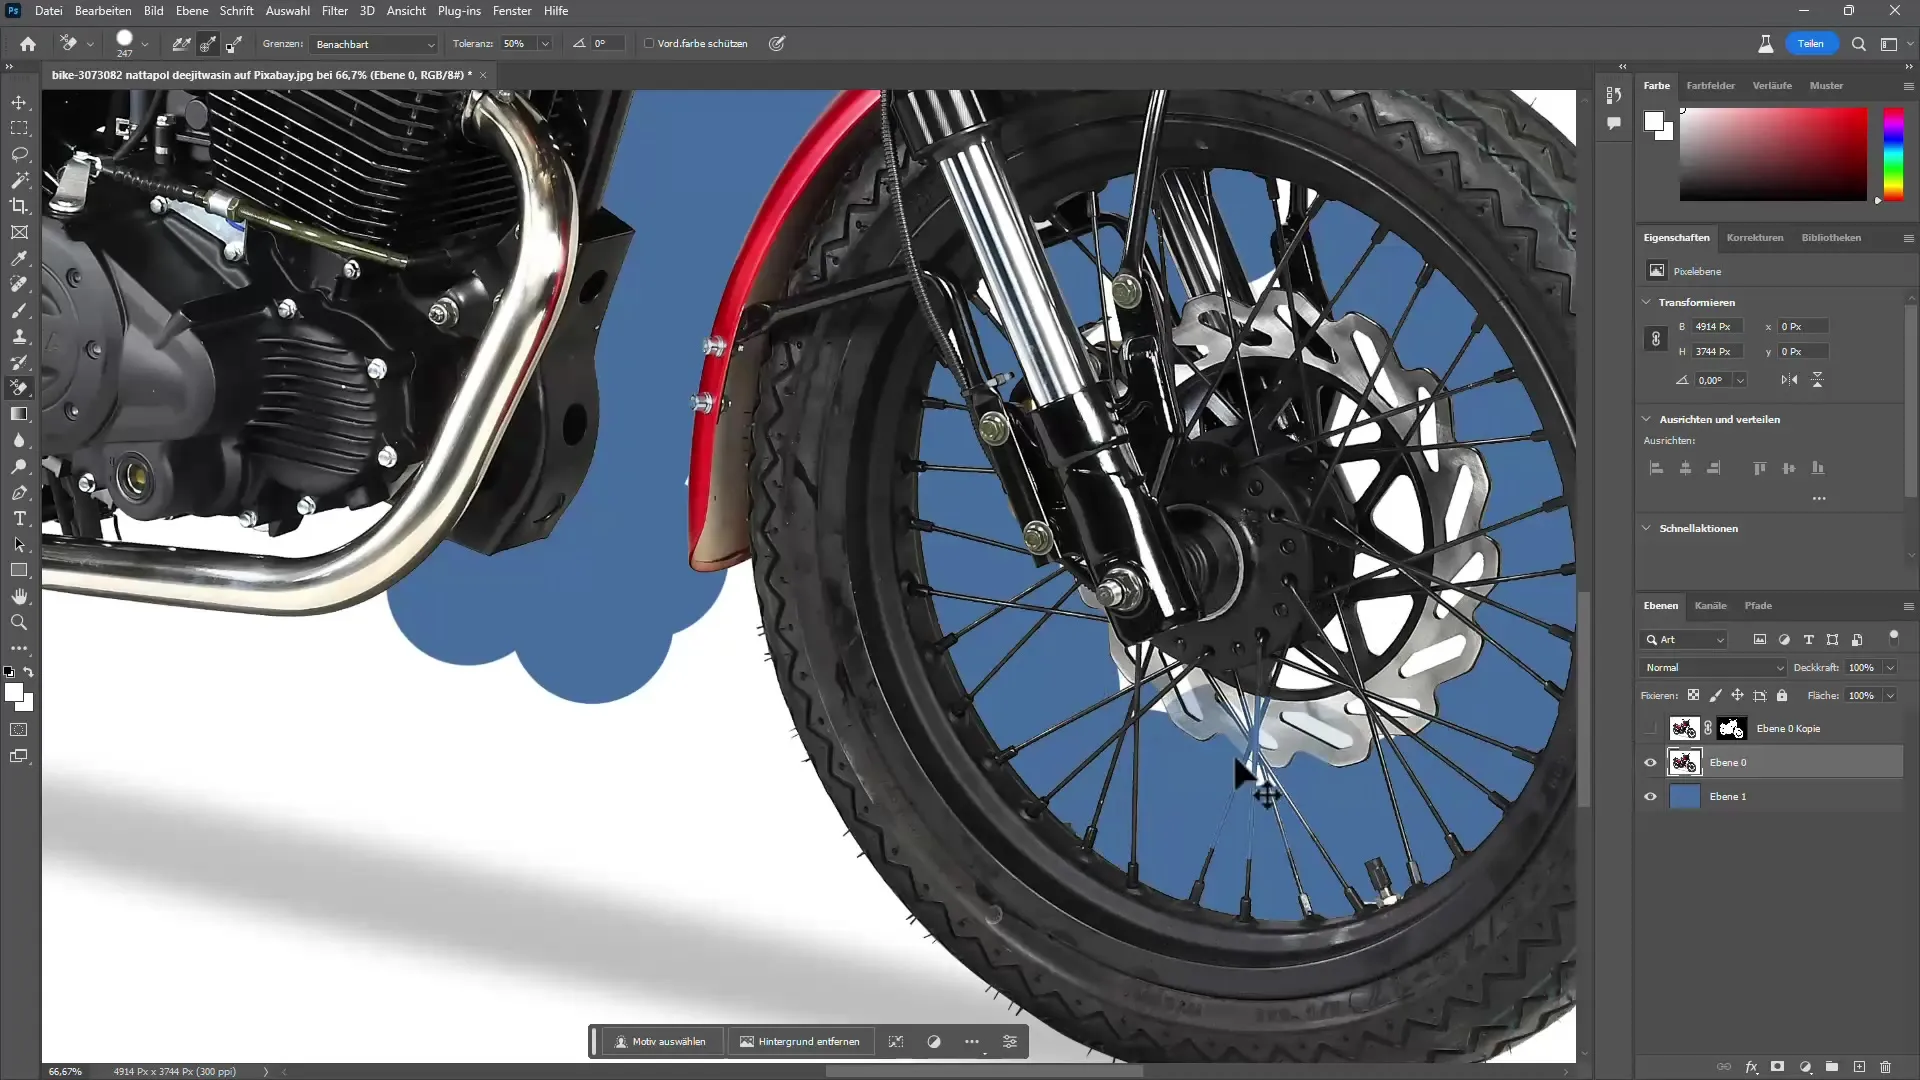Open the Auswahl menu
This screenshot has height=1080, width=1920.
[287, 11]
